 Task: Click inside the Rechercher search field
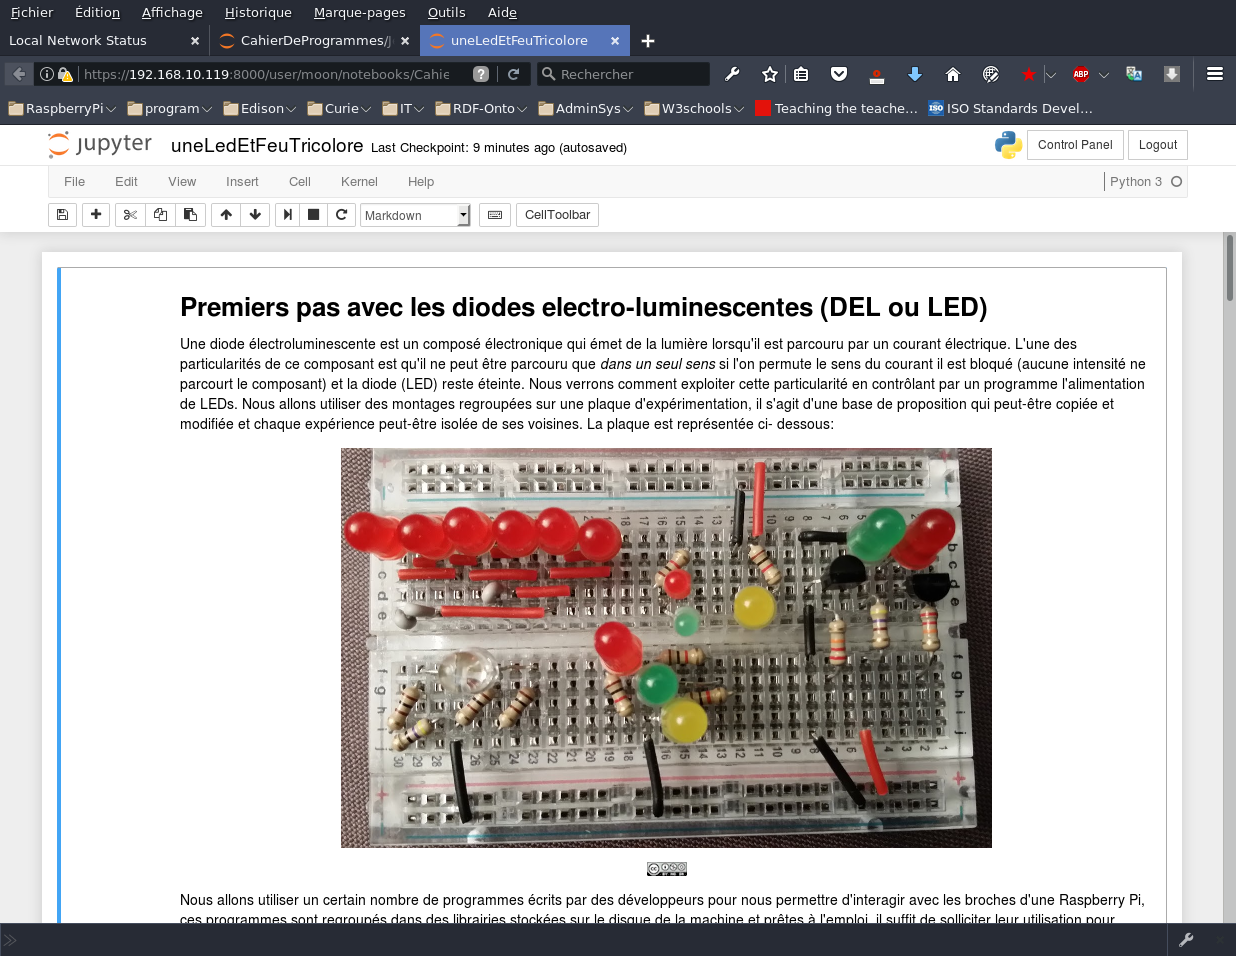coord(620,74)
